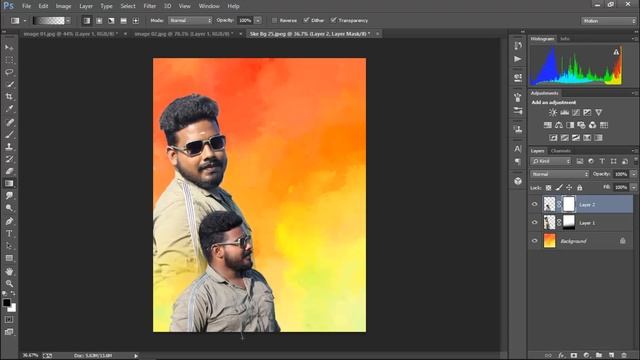Screen dimensions: 640x360
Task: Open the gradient Opacity slider arrow
Action: 258,20
